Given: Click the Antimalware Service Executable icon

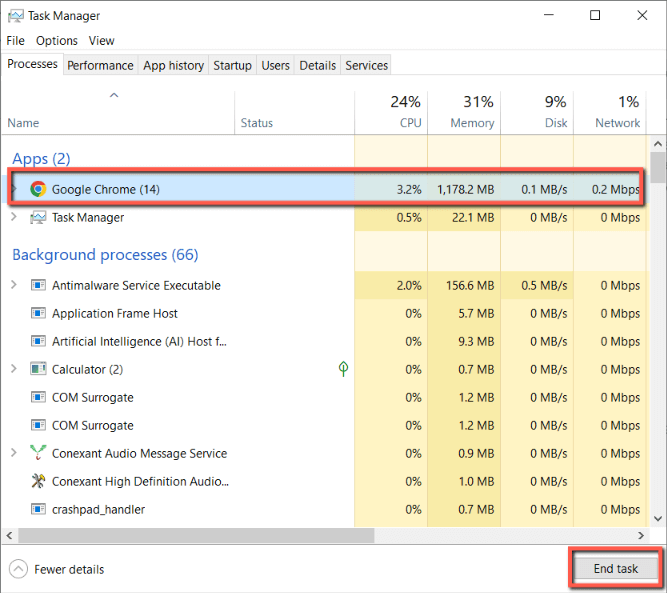Looking at the screenshot, I should (38, 285).
